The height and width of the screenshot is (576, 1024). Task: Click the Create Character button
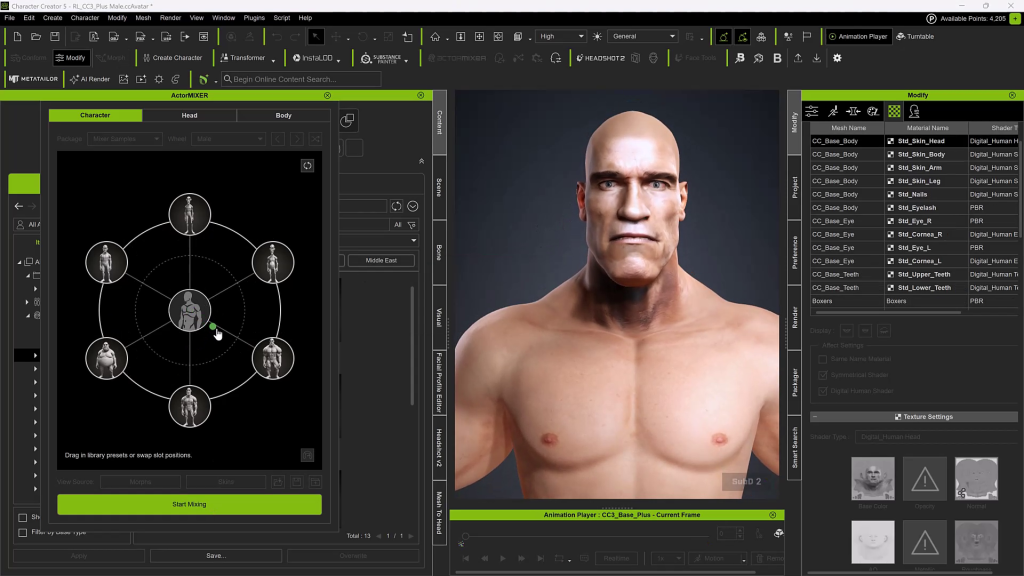point(171,58)
